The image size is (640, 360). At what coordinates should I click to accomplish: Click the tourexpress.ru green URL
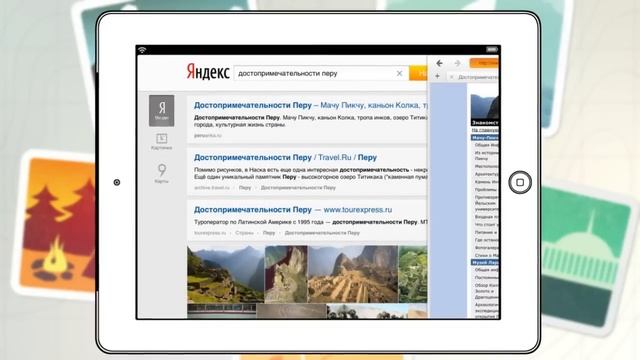click(x=210, y=233)
